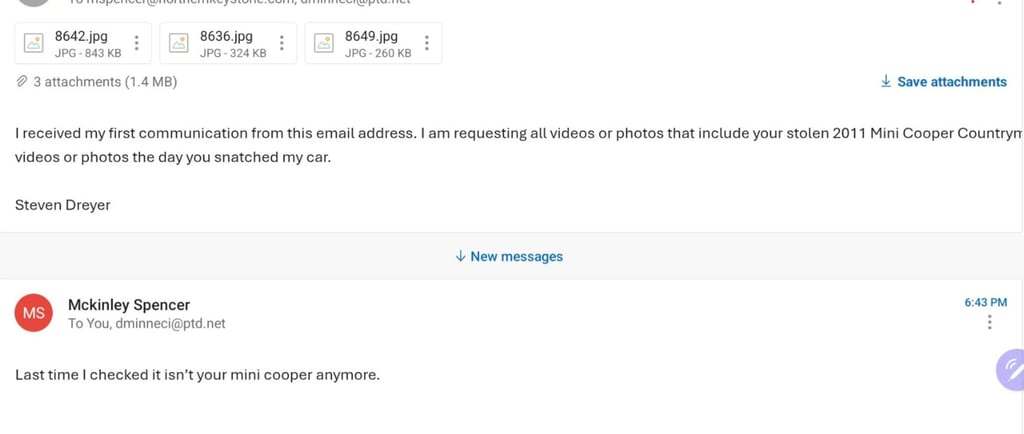Click the purple floating pen button

point(1011,370)
